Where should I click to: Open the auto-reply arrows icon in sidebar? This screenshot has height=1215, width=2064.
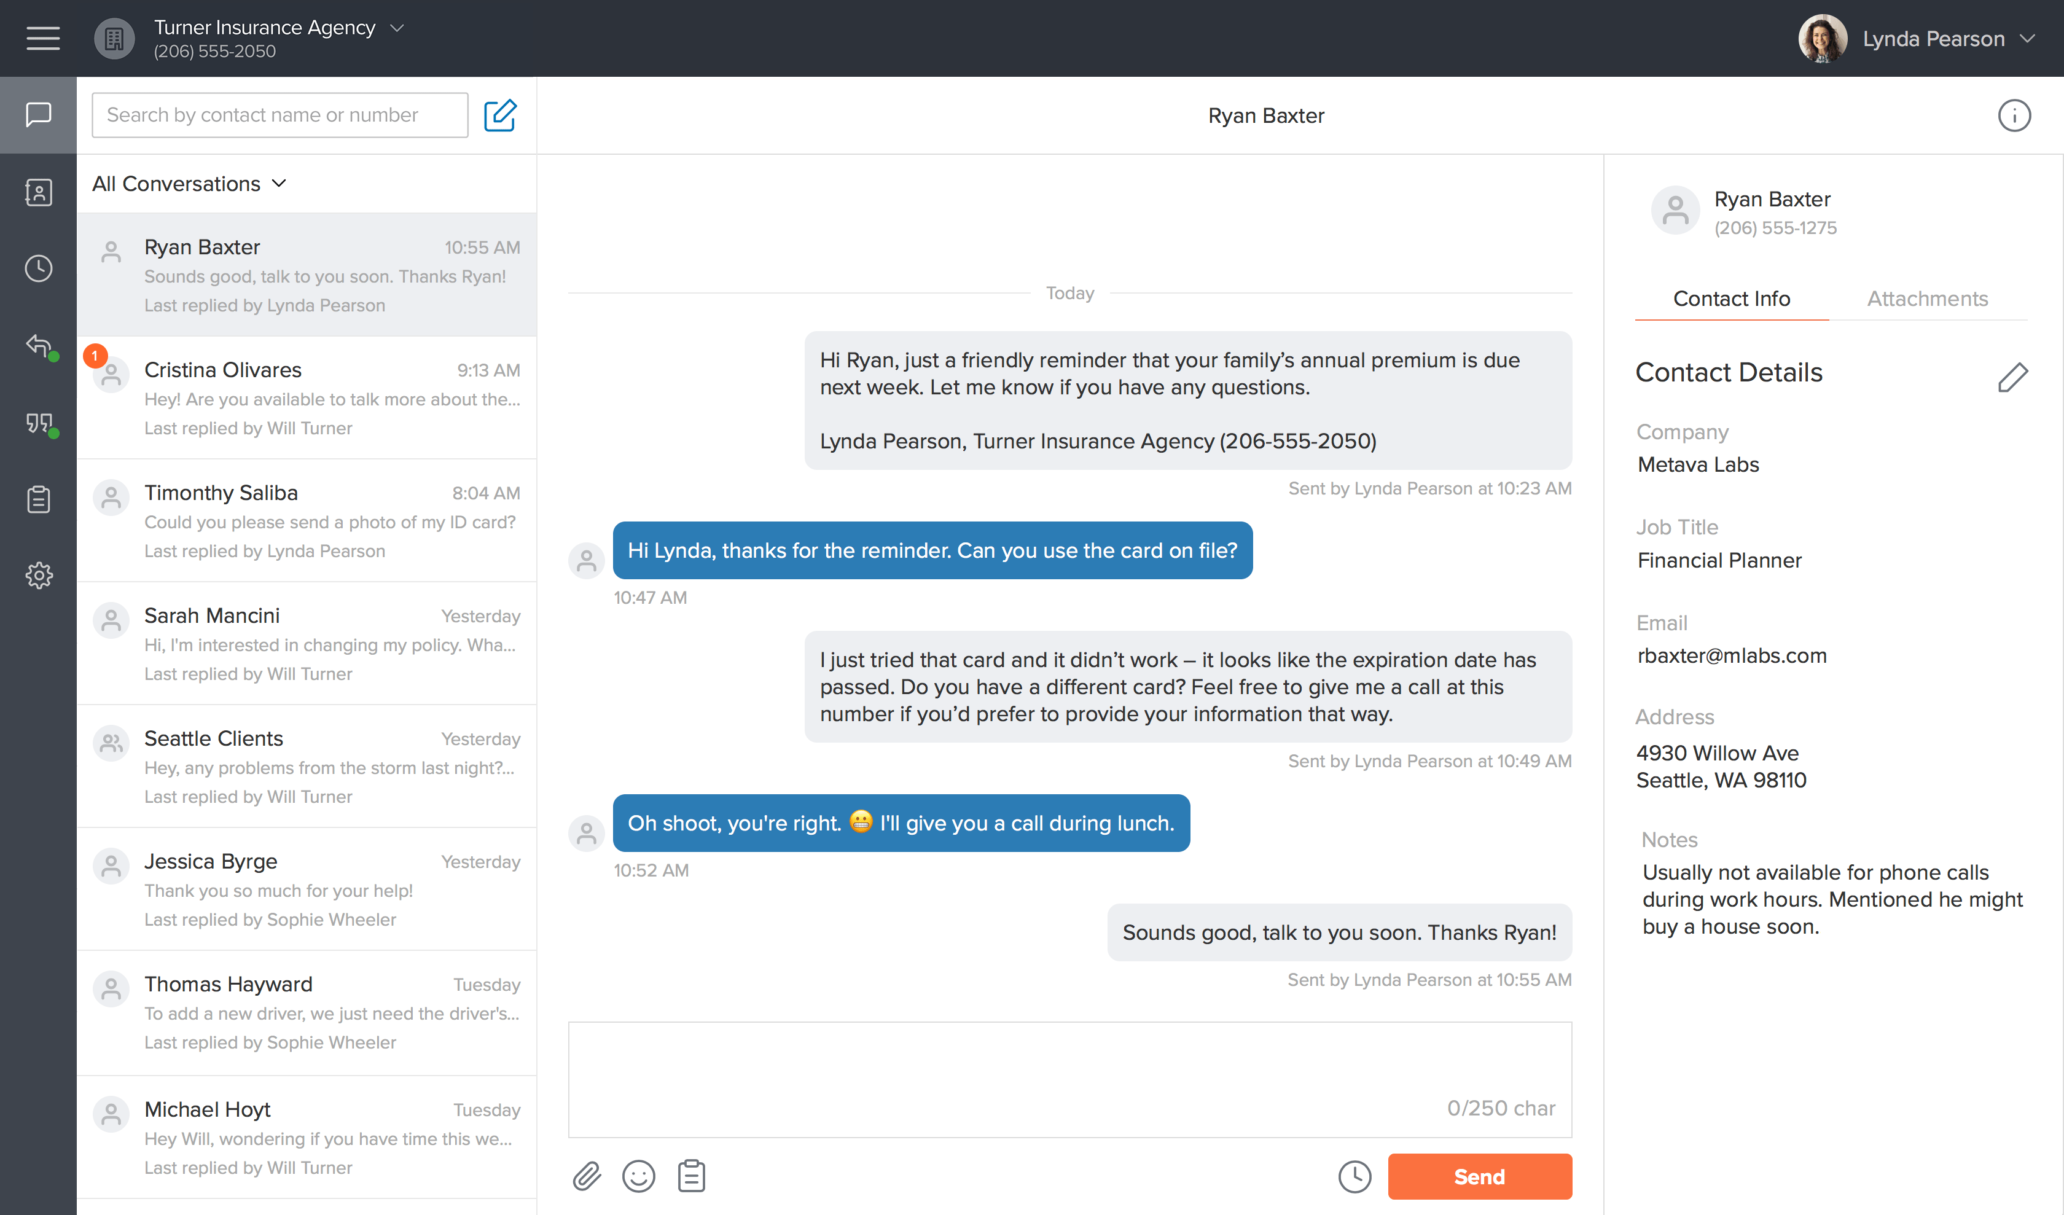tap(39, 346)
